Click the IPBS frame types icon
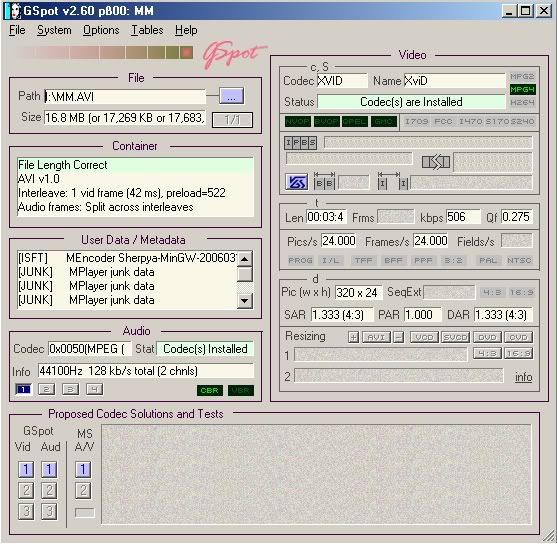Viewport: 557px width, 544px height. coord(300,143)
